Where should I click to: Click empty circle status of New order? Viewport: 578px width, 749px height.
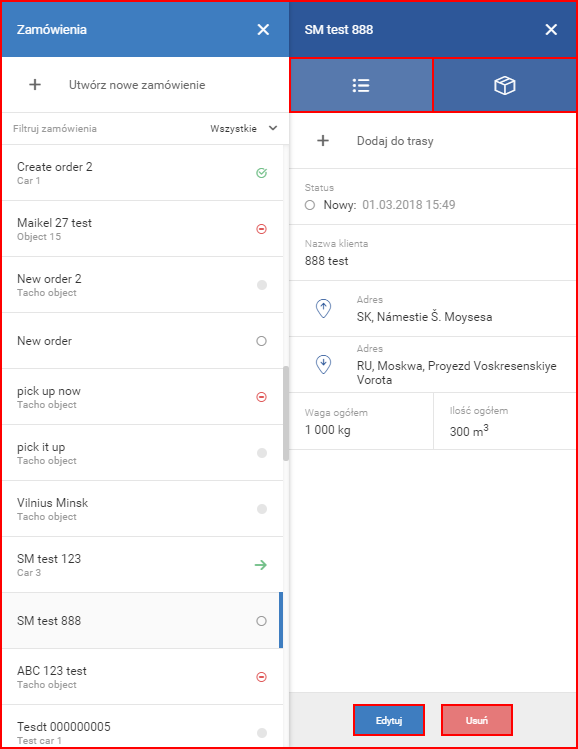[x=261, y=341]
